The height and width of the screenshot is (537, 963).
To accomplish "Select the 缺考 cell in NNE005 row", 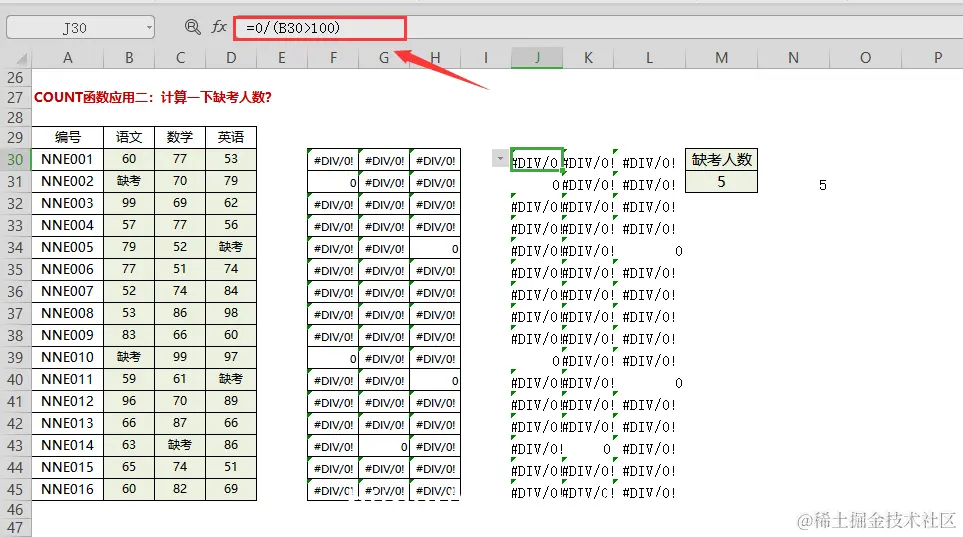I will 231,247.
